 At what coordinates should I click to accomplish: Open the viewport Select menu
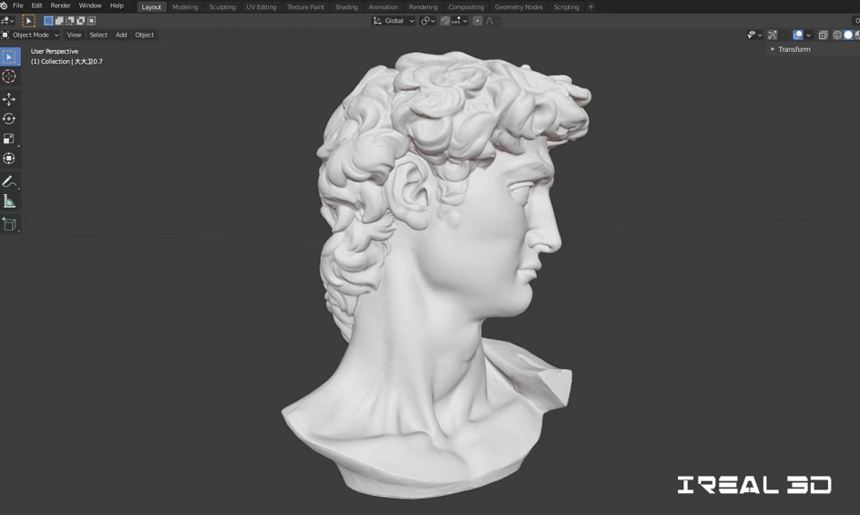98,35
